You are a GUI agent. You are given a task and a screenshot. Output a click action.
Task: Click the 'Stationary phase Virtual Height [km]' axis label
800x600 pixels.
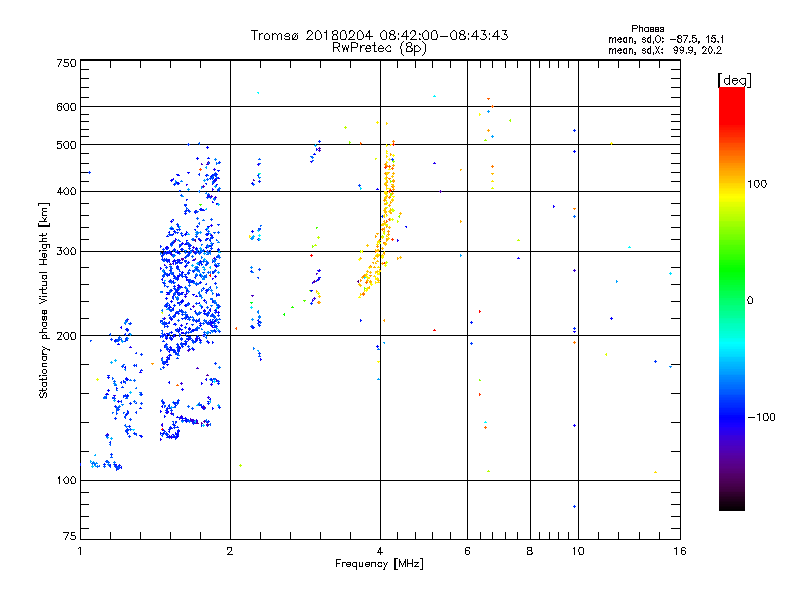click(43, 300)
